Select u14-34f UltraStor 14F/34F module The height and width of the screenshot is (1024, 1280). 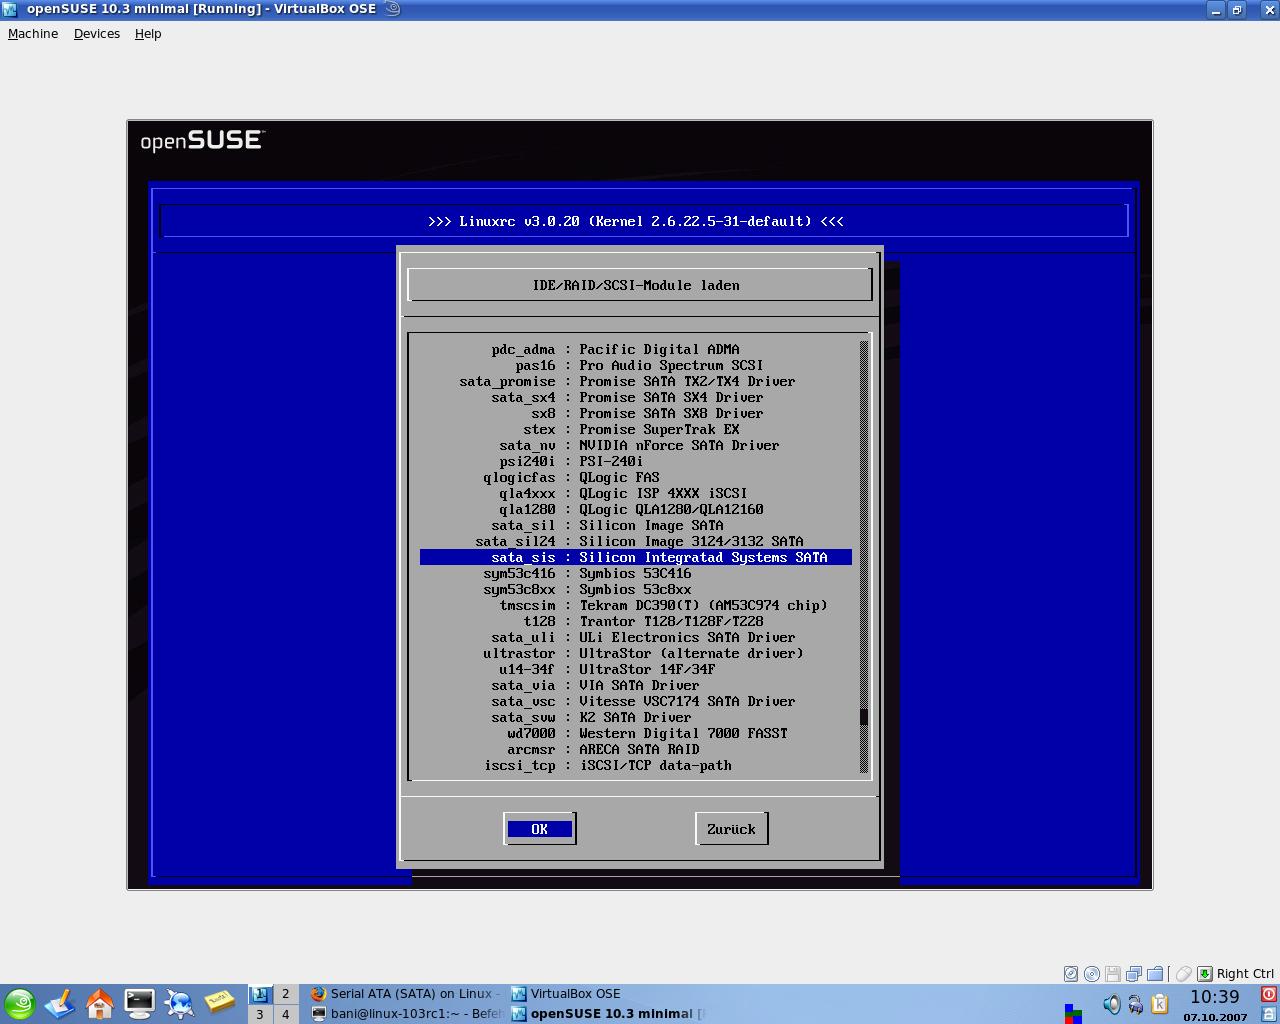tap(636, 669)
